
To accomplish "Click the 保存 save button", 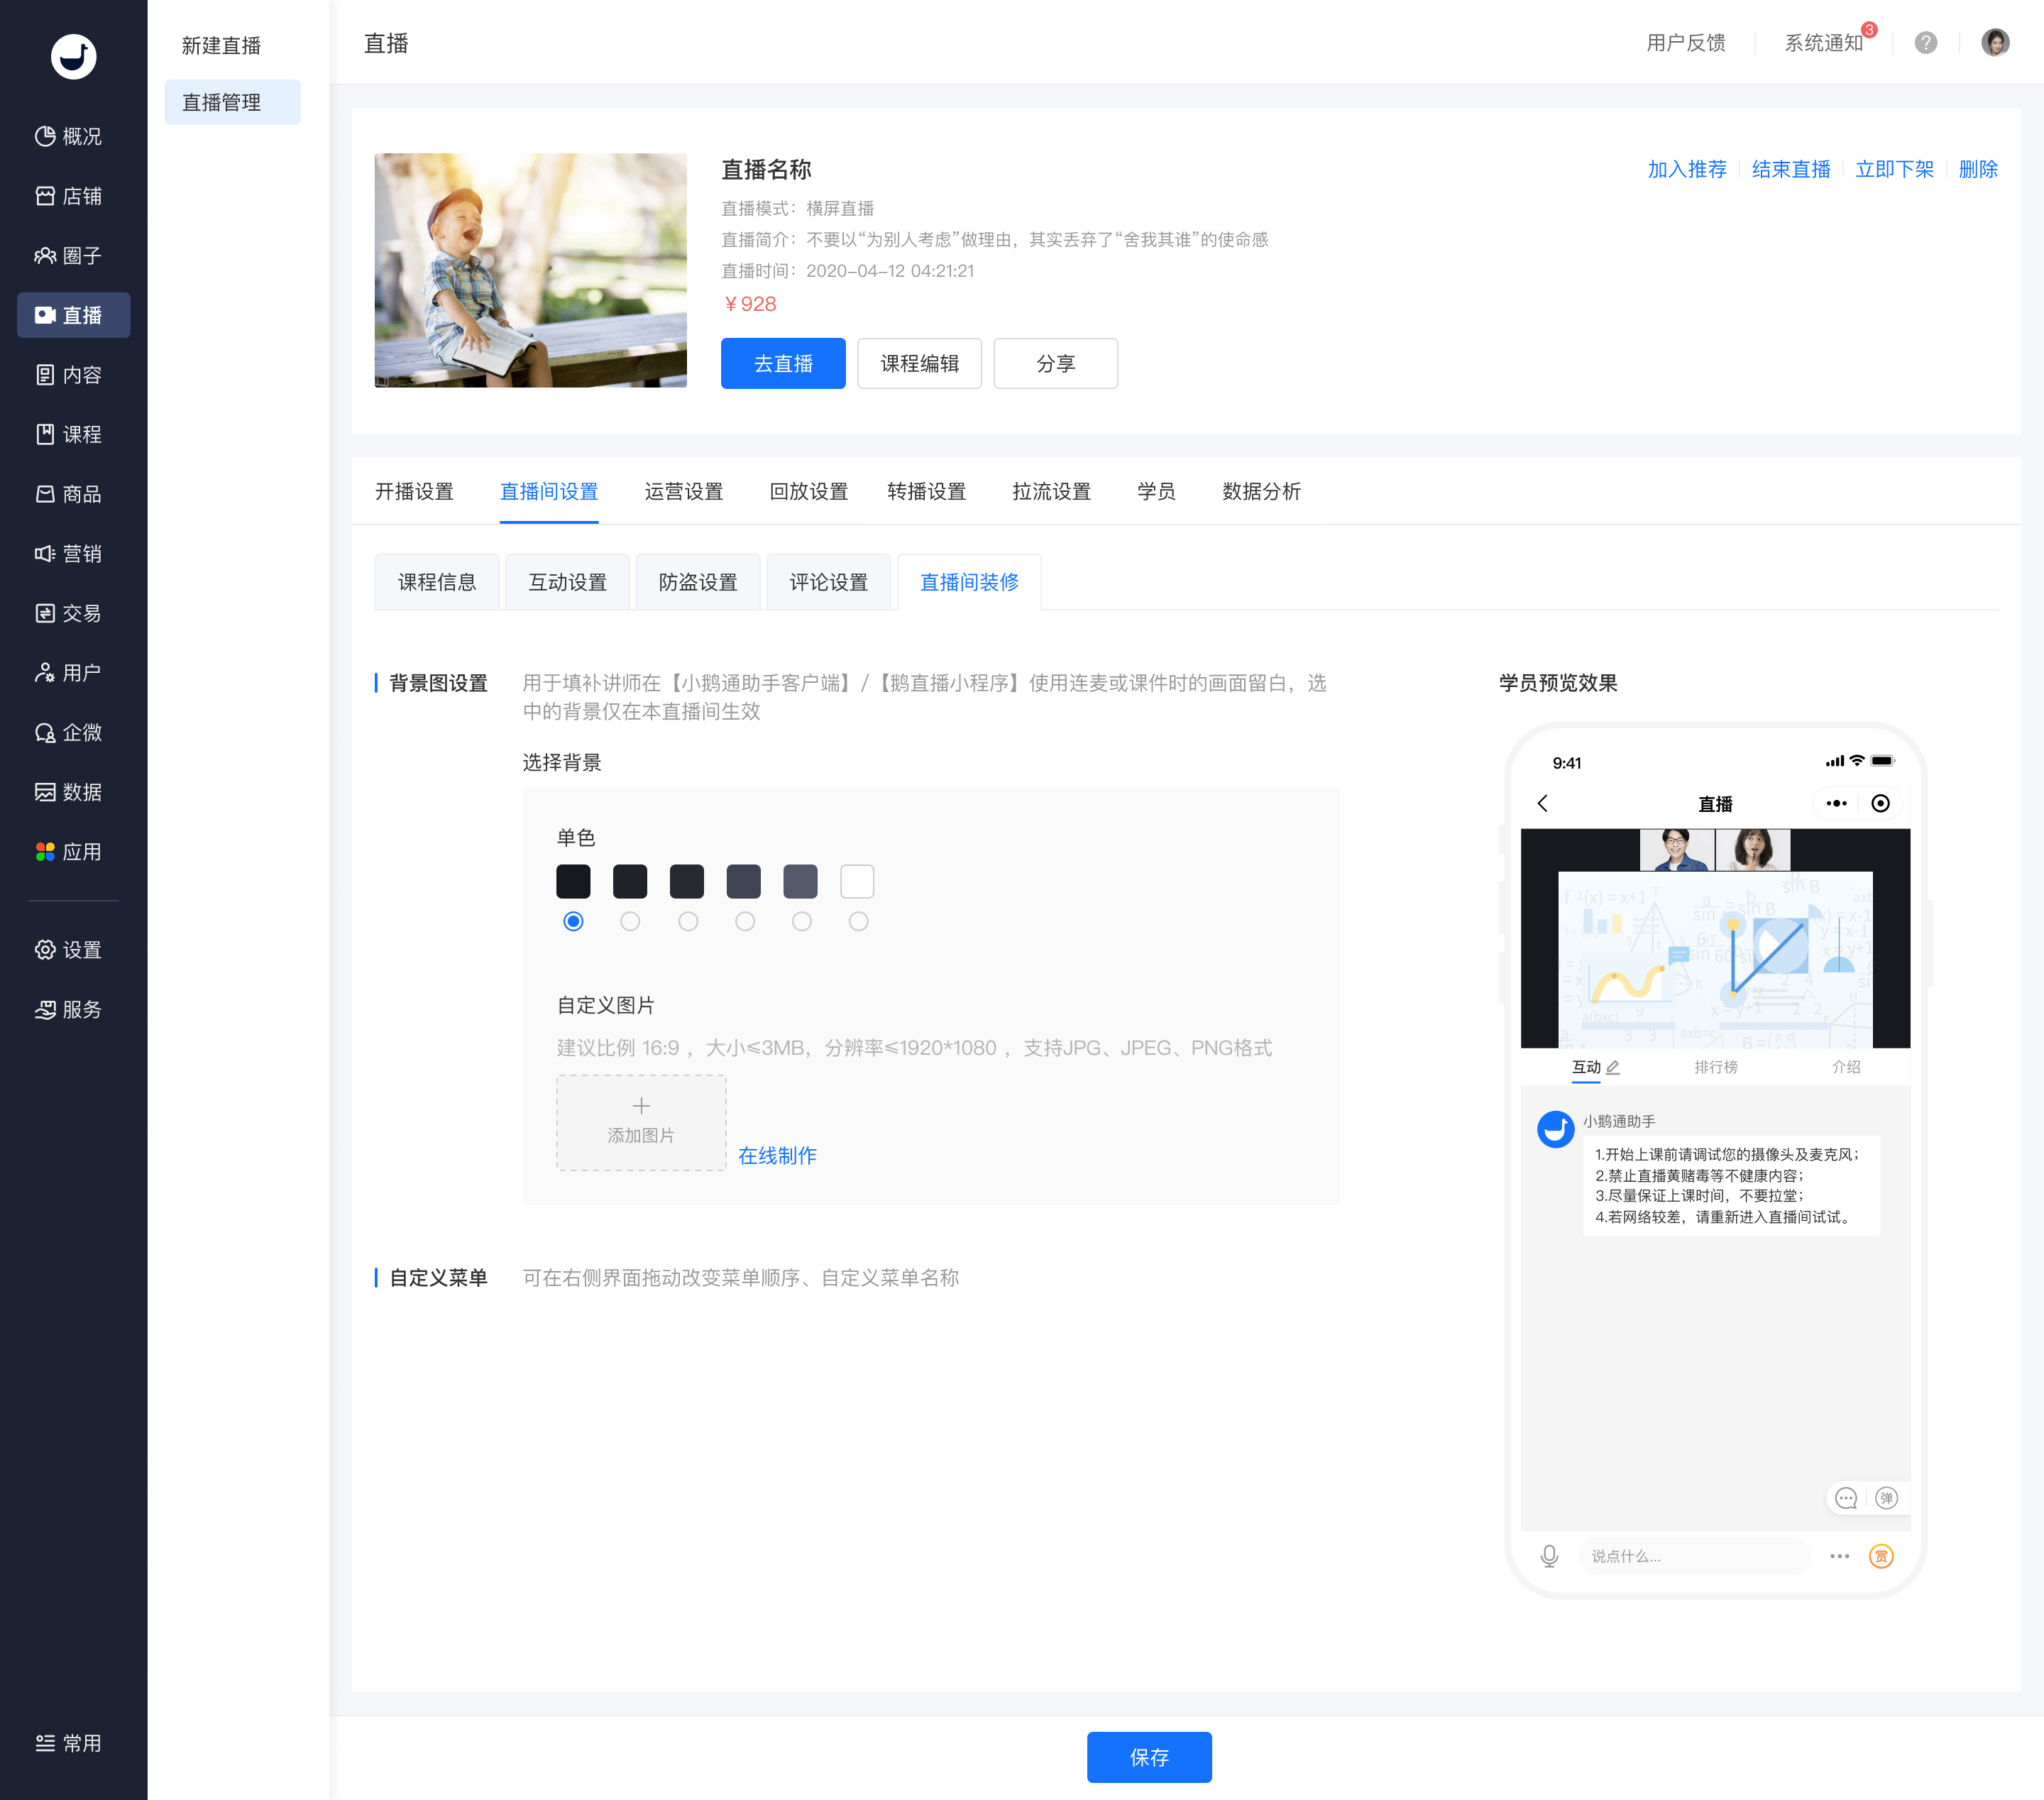I will click(1149, 1757).
